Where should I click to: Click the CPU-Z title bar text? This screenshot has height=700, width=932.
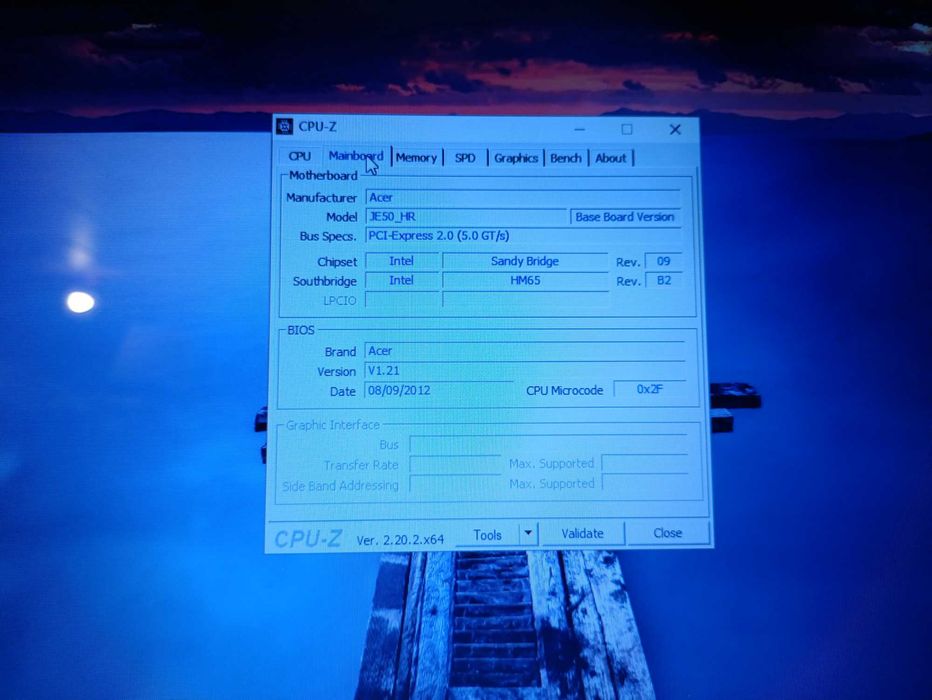317,127
